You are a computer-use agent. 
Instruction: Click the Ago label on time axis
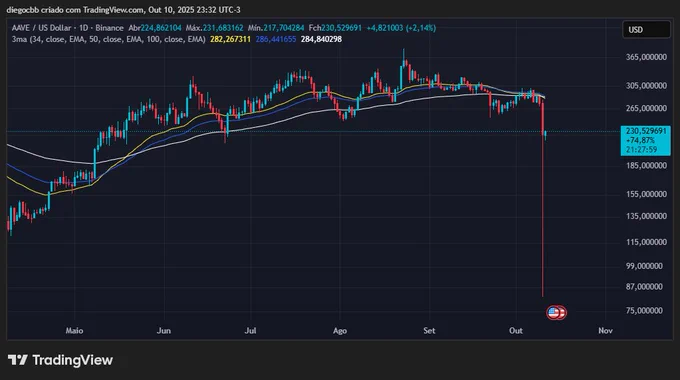click(x=340, y=331)
